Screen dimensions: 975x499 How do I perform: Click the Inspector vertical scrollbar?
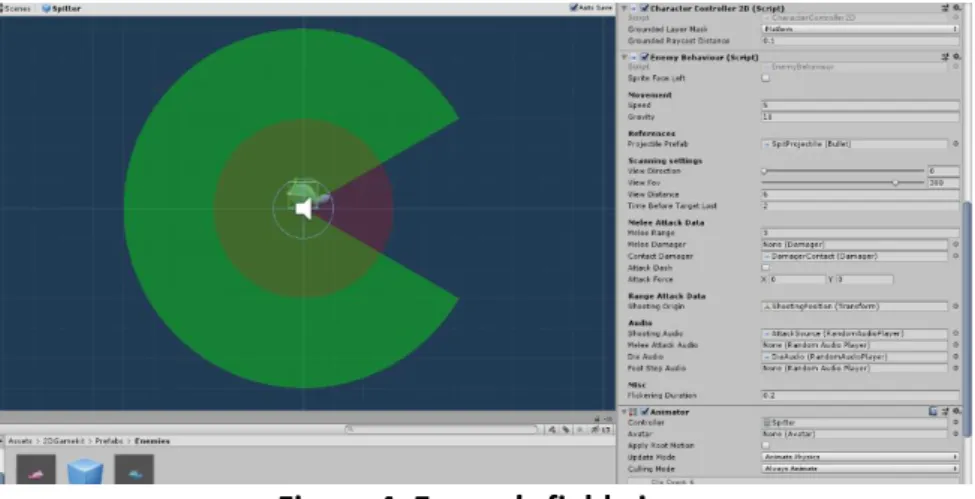[x=968, y=320]
